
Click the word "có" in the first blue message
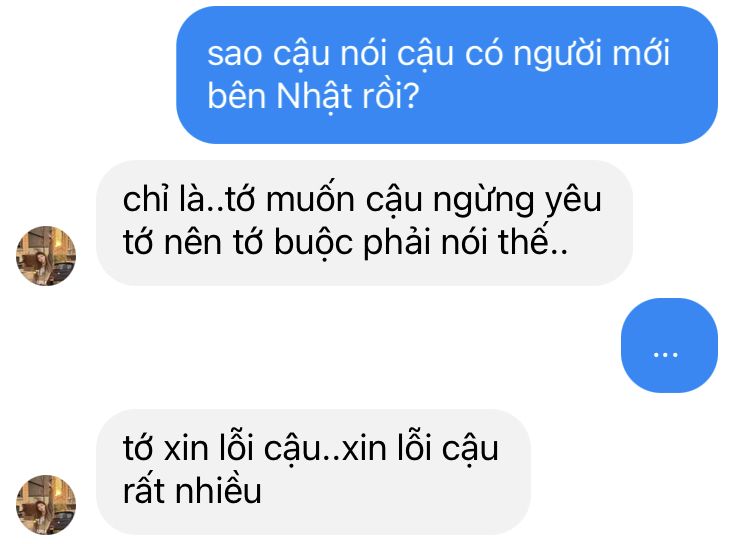point(483,53)
